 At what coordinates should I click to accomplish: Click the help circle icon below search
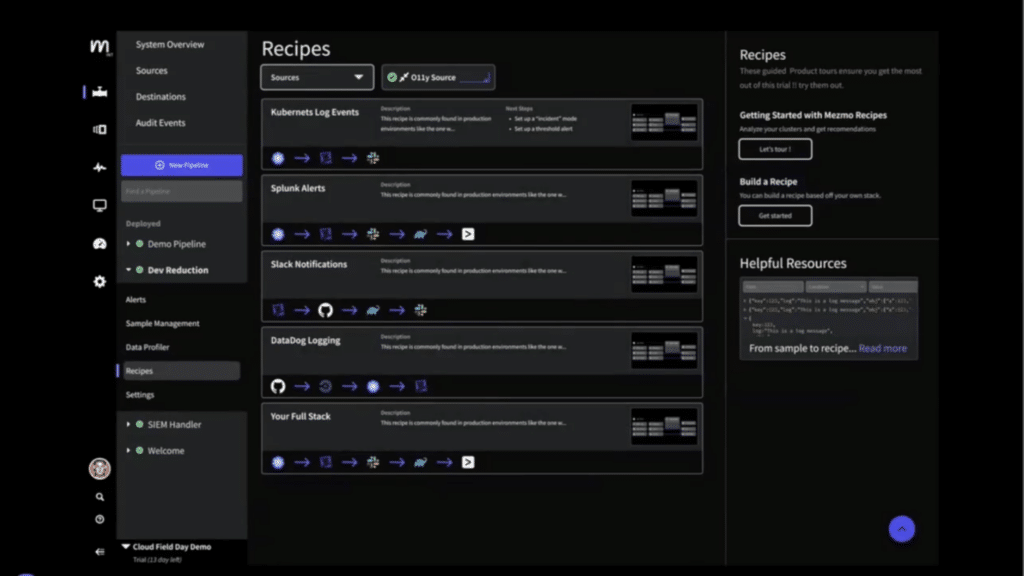(x=99, y=520)
